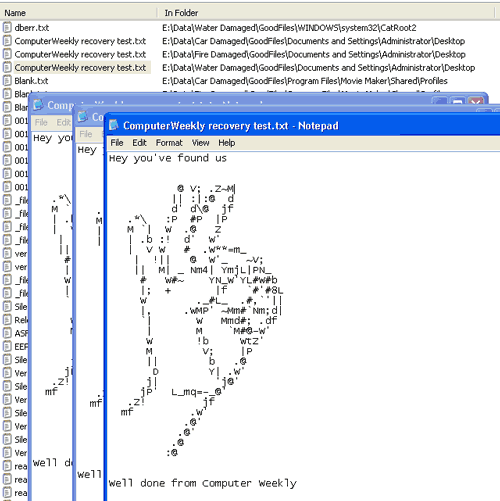Select the Blank.txt file icon
The width and height of the screenshot is (500, 501).
[7, 81]
